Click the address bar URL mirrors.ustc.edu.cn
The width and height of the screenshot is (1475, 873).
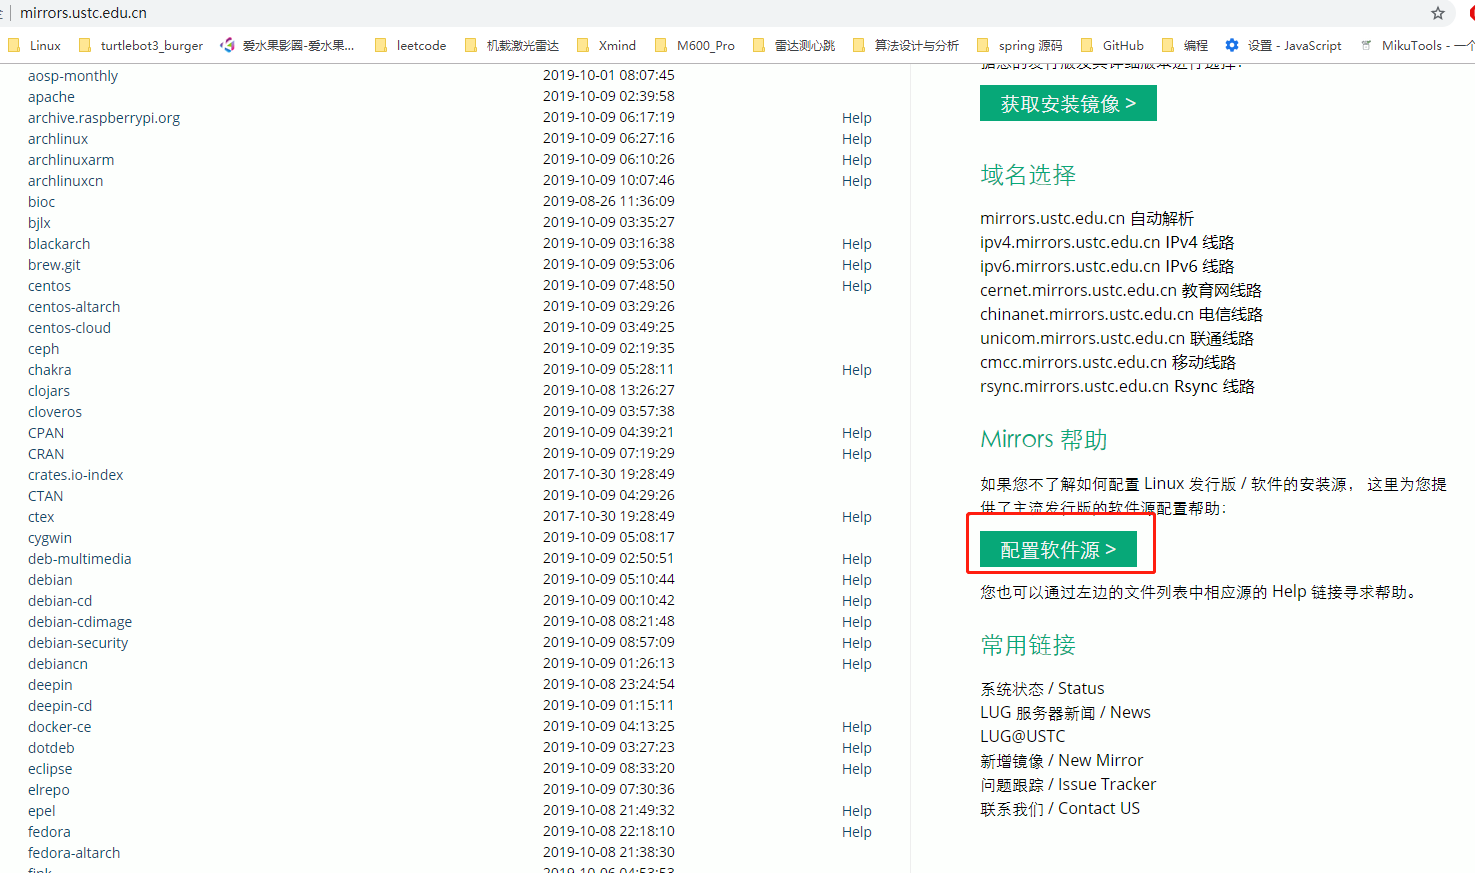click(83, 13)
